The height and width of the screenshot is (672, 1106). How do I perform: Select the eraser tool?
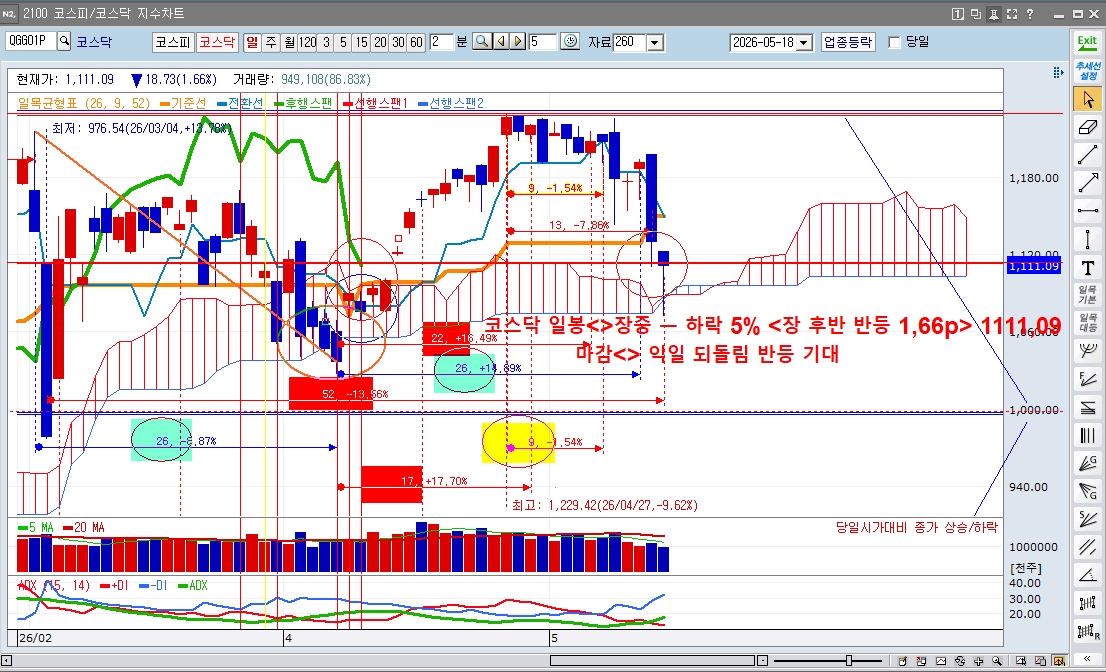(1087, 127)
